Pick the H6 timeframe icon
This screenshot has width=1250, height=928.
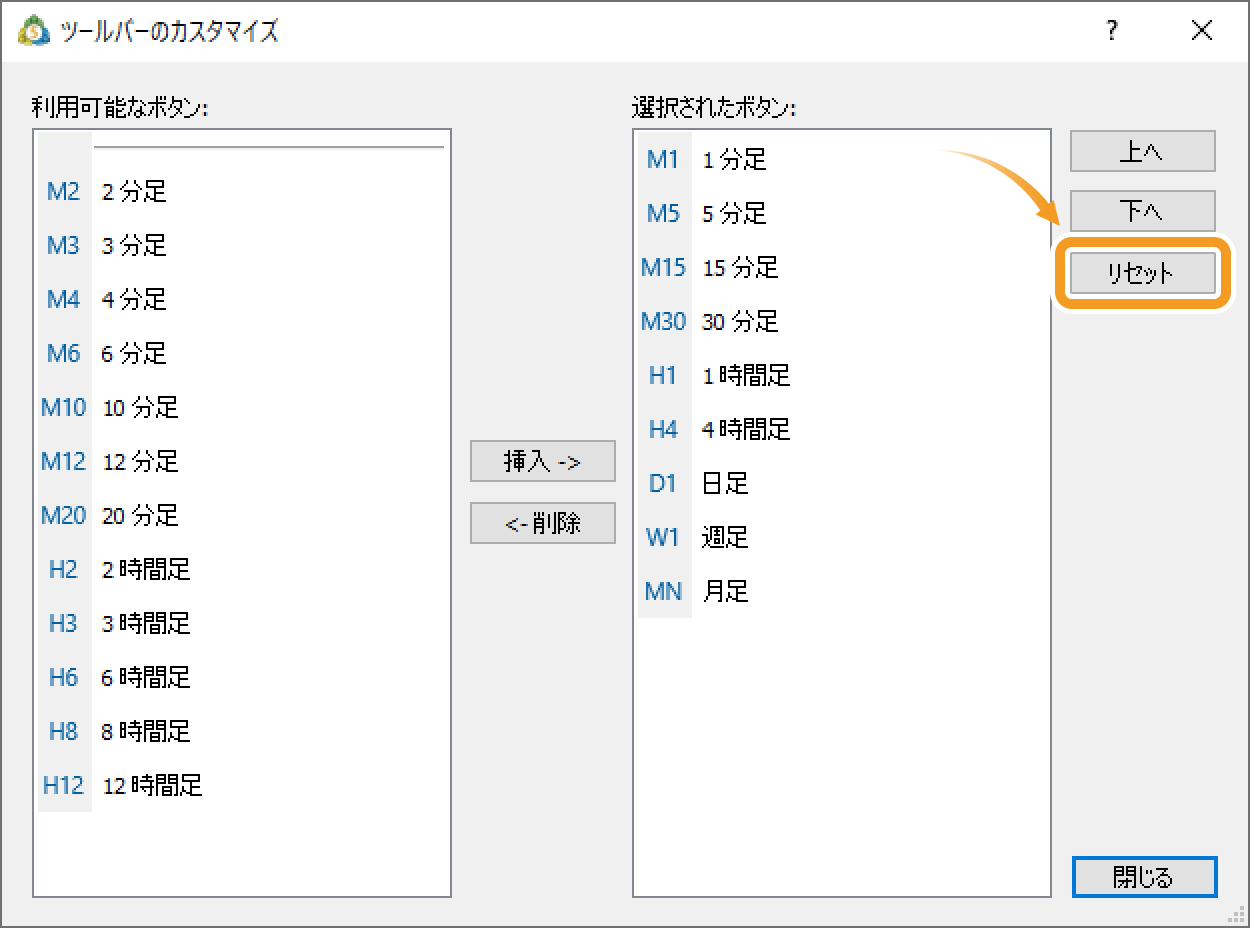click(63, 678)
